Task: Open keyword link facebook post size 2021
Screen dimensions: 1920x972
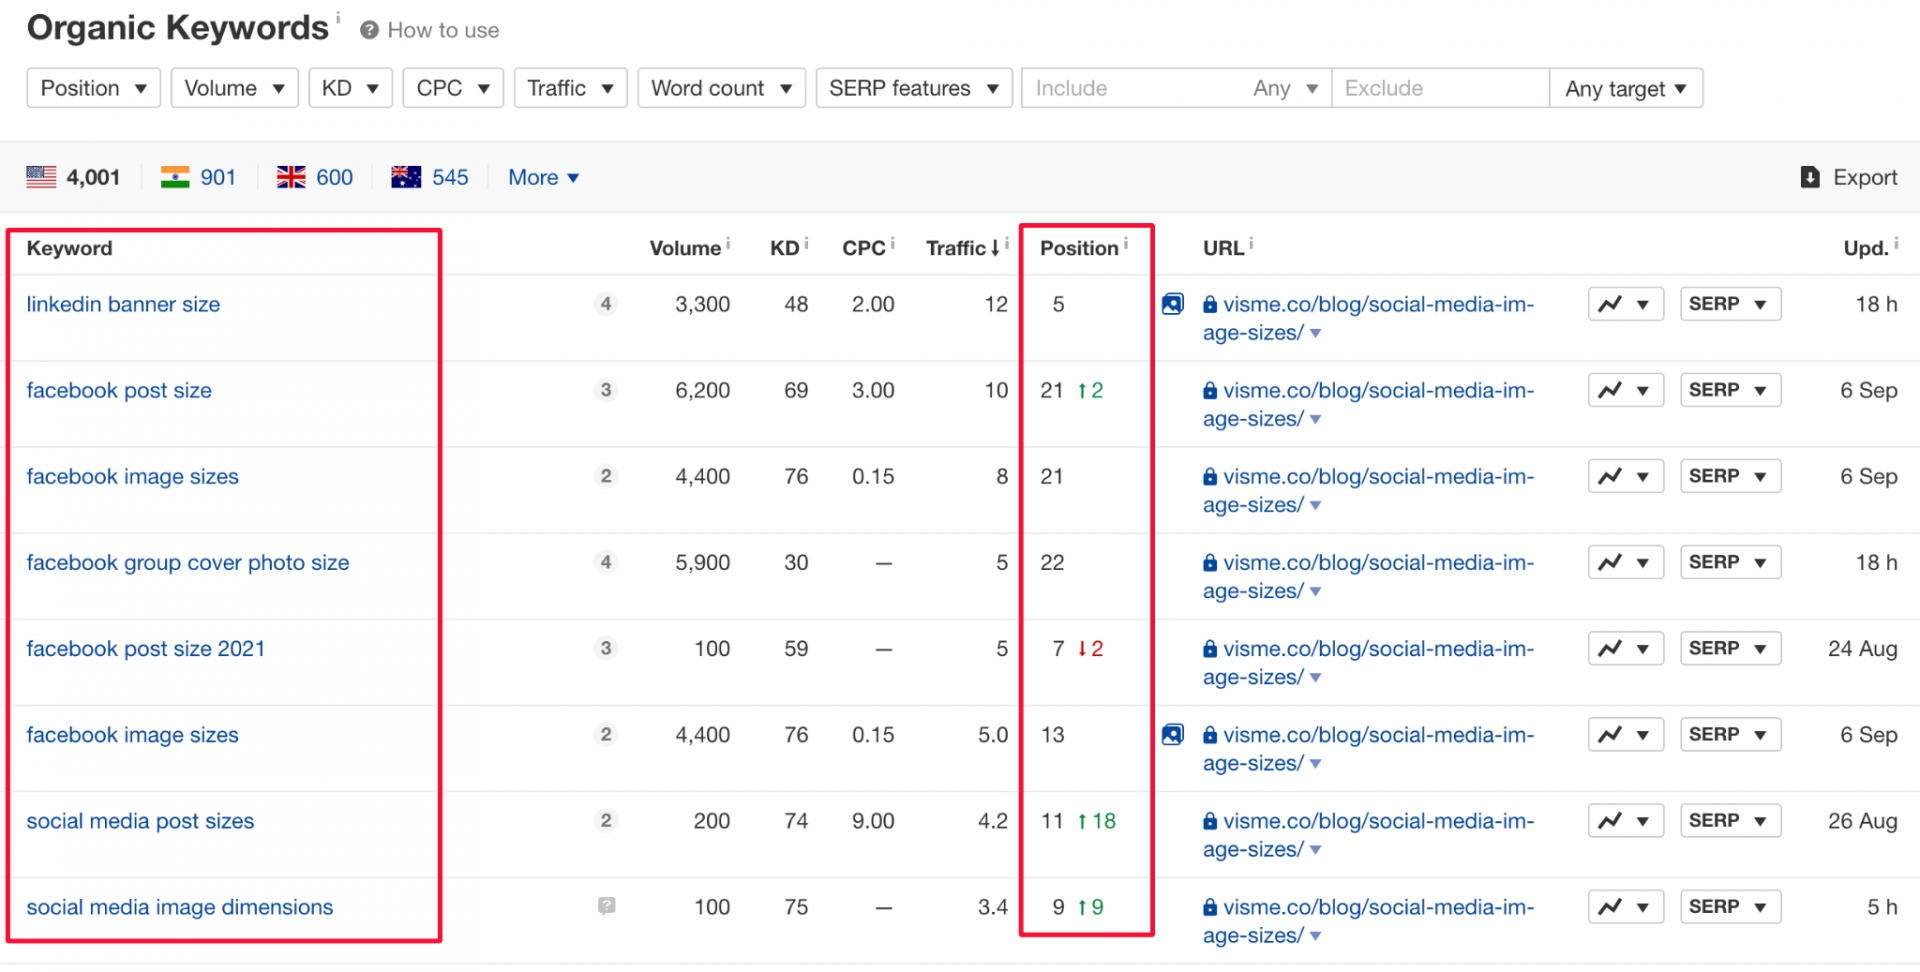Action: click(x=146, y=648)
